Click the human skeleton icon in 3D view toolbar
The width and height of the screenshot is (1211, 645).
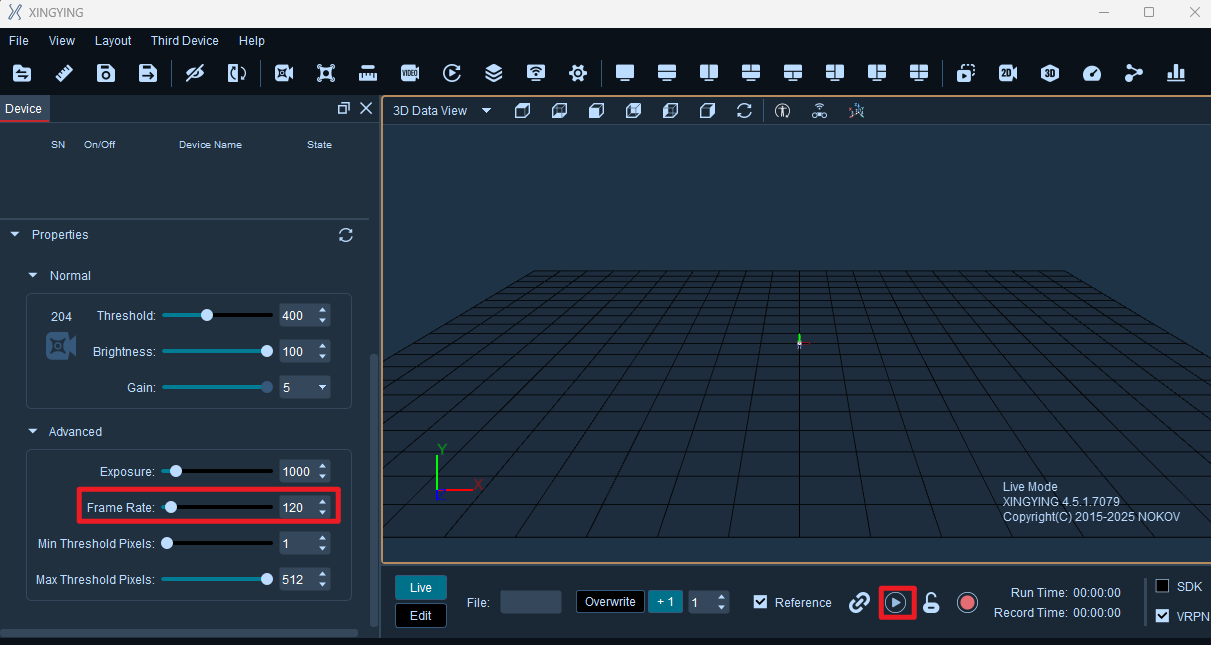(x=783, y=111)
